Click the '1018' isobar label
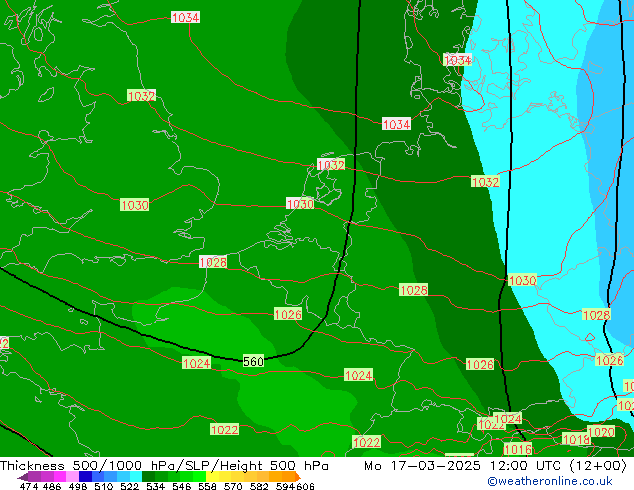The image size is (634, 490). [576, 439]
